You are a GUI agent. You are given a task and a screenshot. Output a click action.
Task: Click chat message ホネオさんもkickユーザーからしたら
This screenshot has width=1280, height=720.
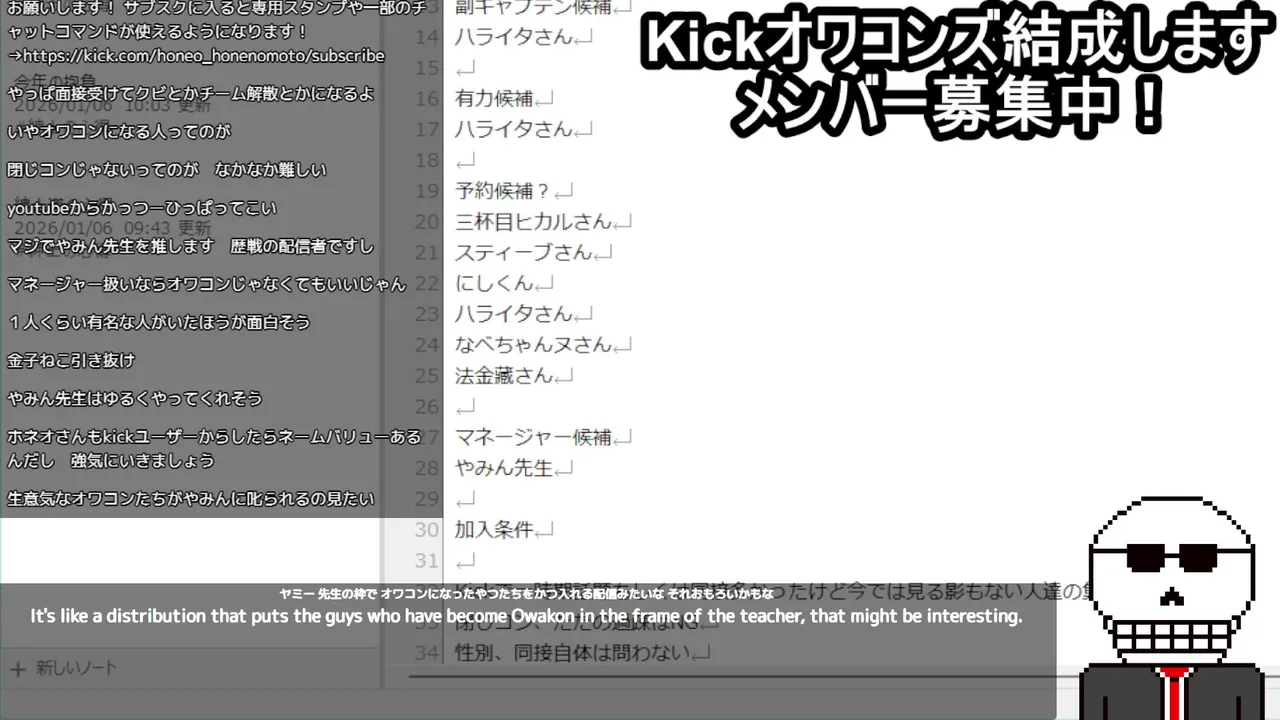click(x=214, y=449)
